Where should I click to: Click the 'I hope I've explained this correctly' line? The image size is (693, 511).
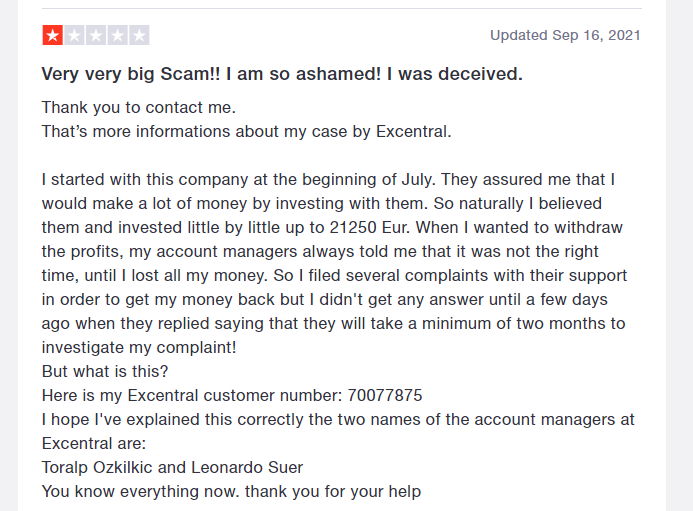tap(200, 419)
